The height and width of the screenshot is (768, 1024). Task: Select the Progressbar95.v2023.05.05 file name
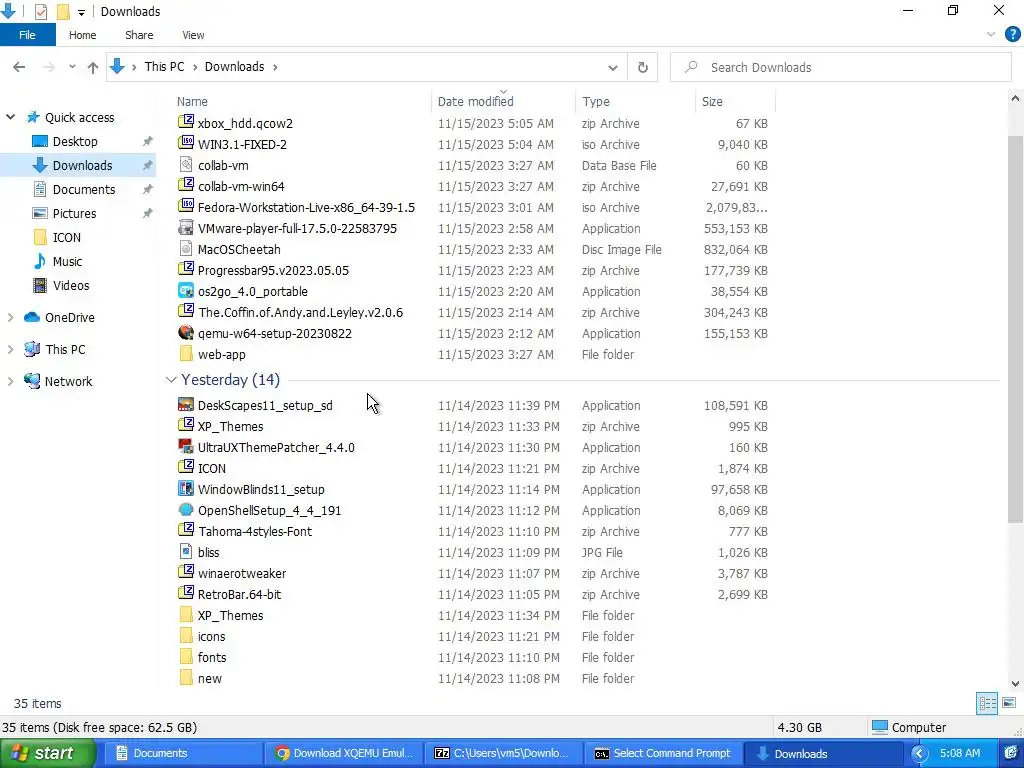coord(274,270)
